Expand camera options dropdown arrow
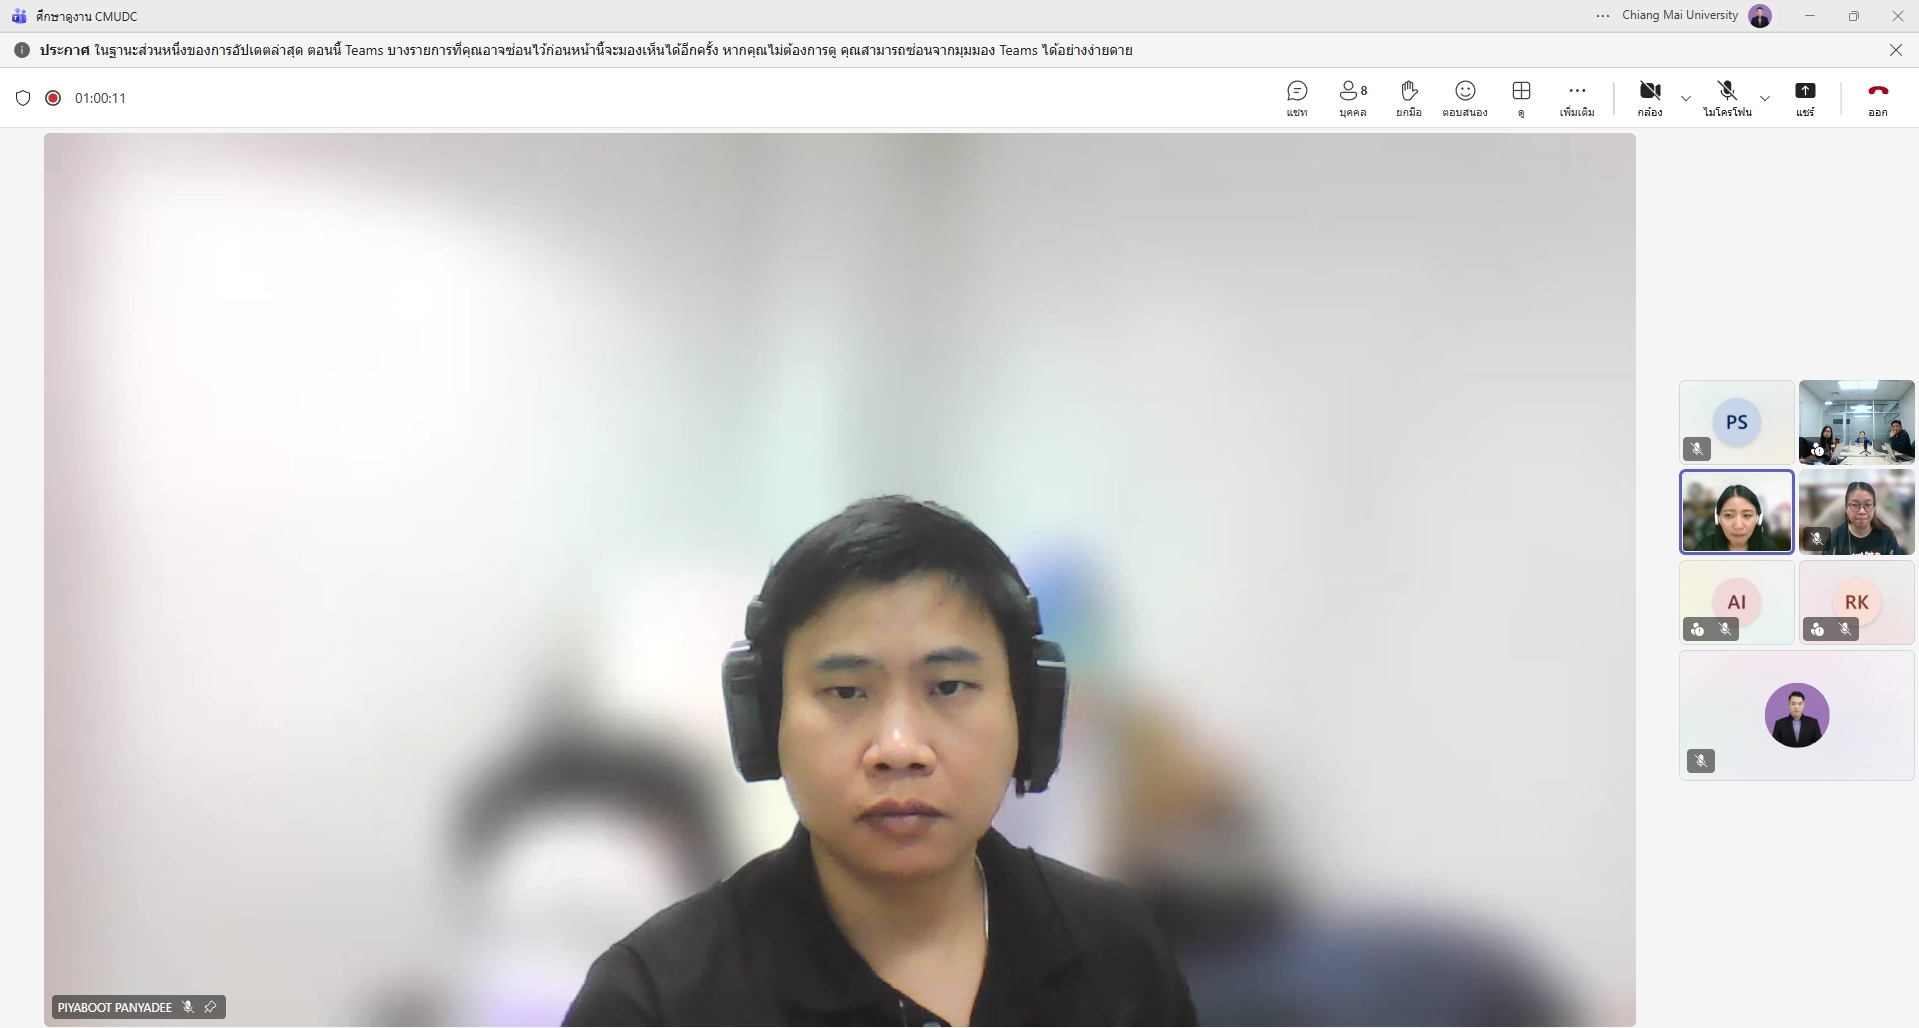The image size is (1919, 1028). pos(1686,98)
